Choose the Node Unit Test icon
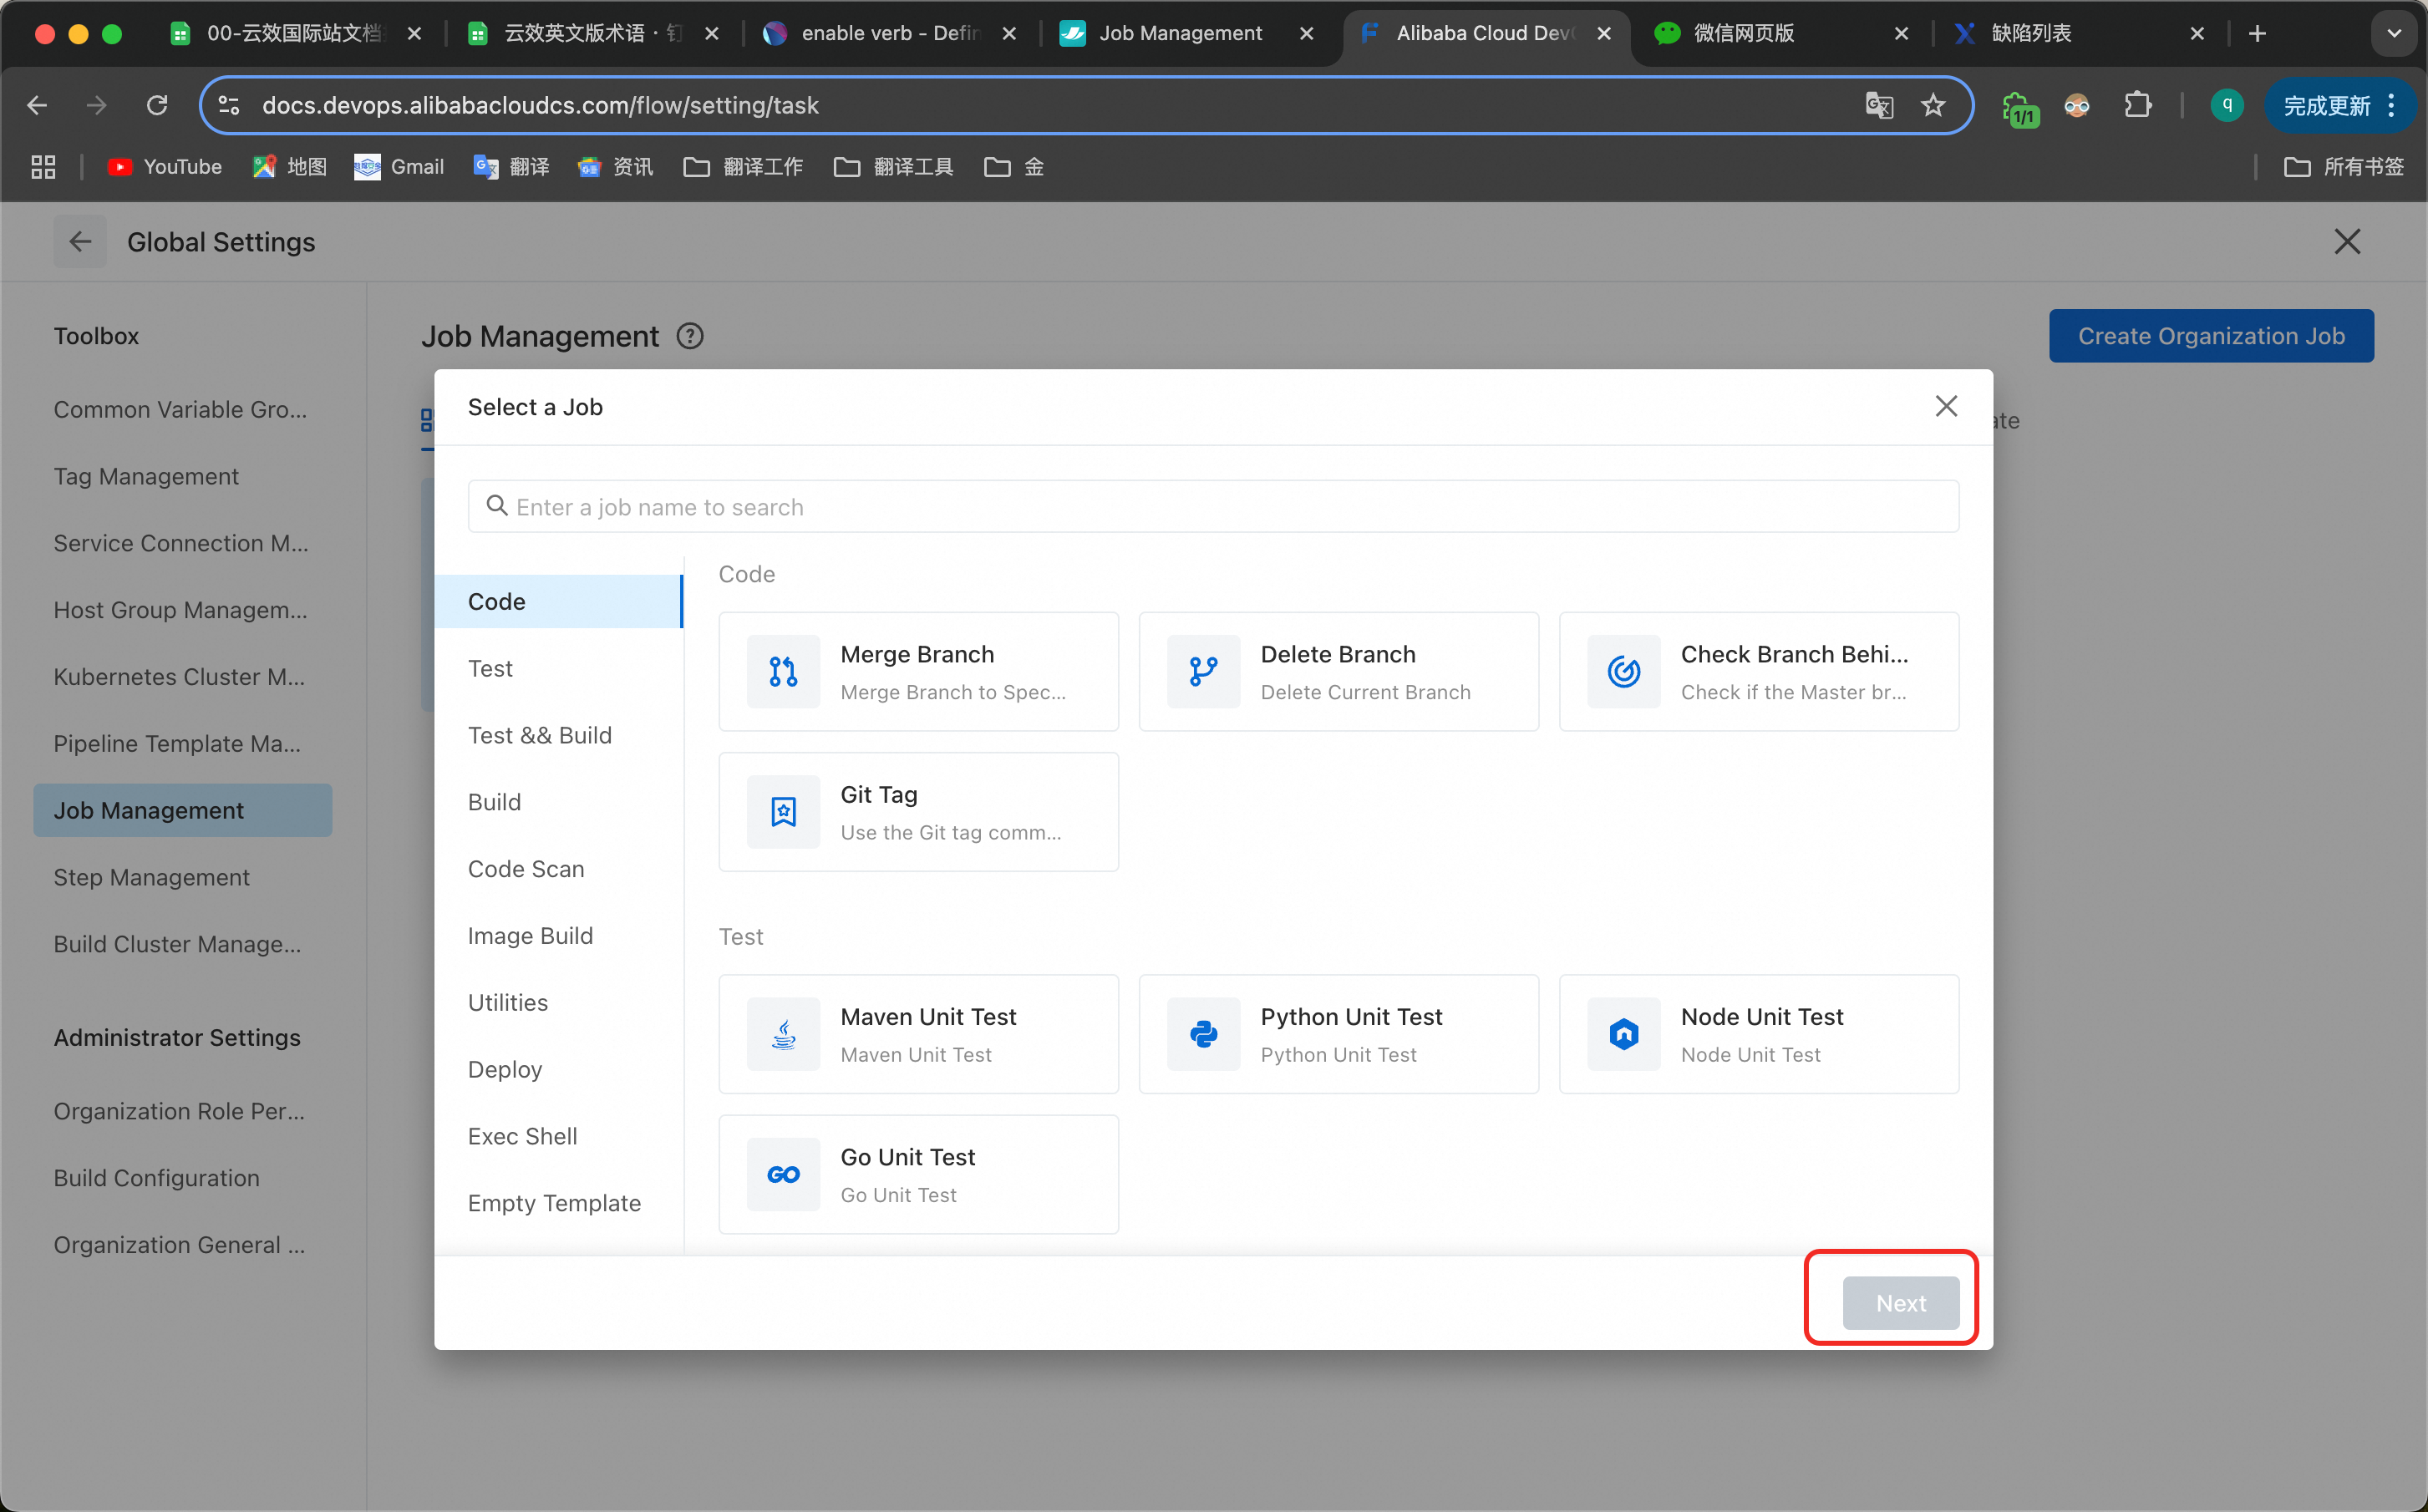This screenshot has height=1512, width=2428. tap(1623, 1034)
